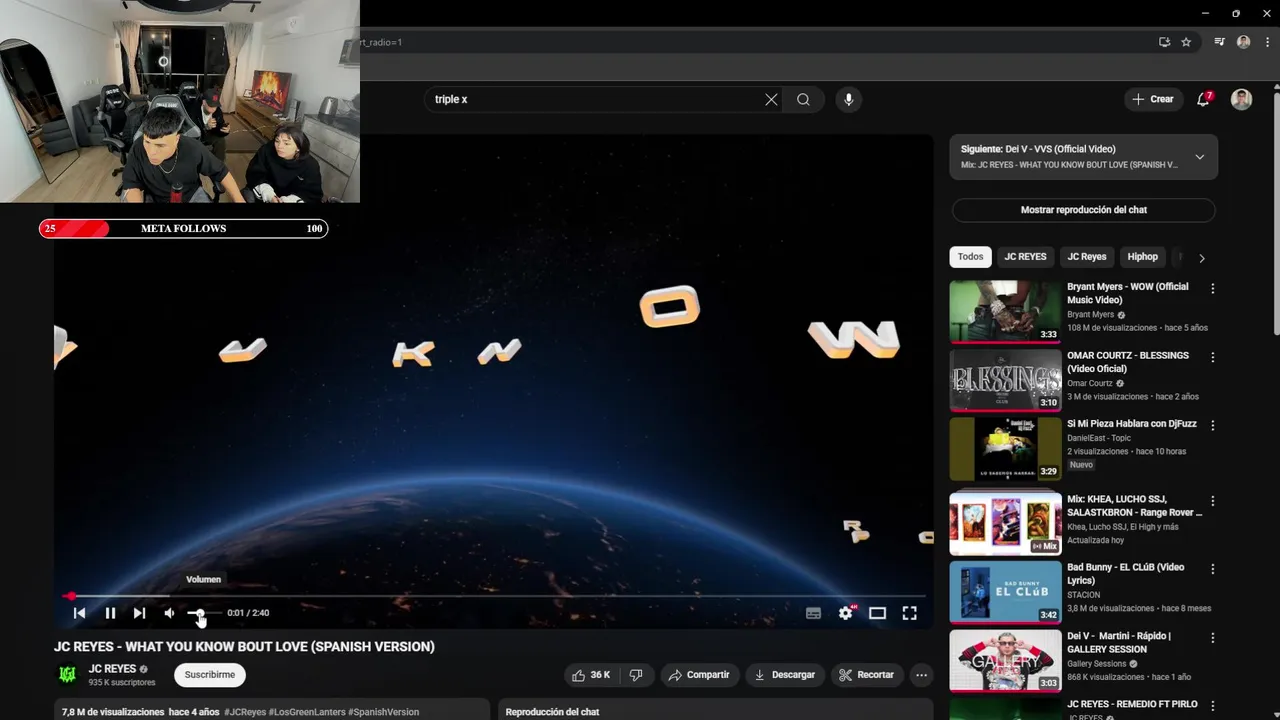1280x720 pixels.
Task: Open options for OMAR COURTZ BLESSINGS
Action: pos(1212,357)
